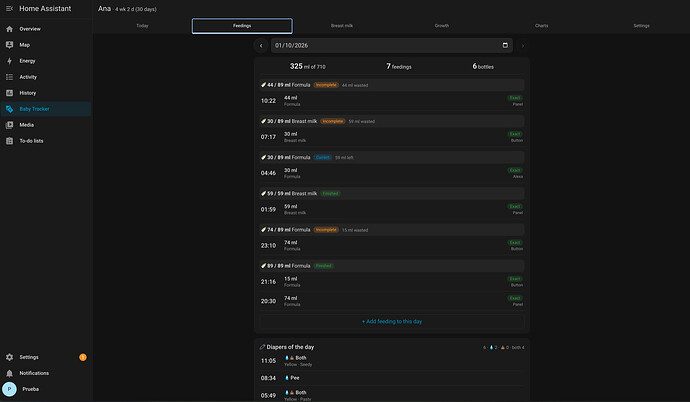Open the History page in the sidebar

click(46, 93)
